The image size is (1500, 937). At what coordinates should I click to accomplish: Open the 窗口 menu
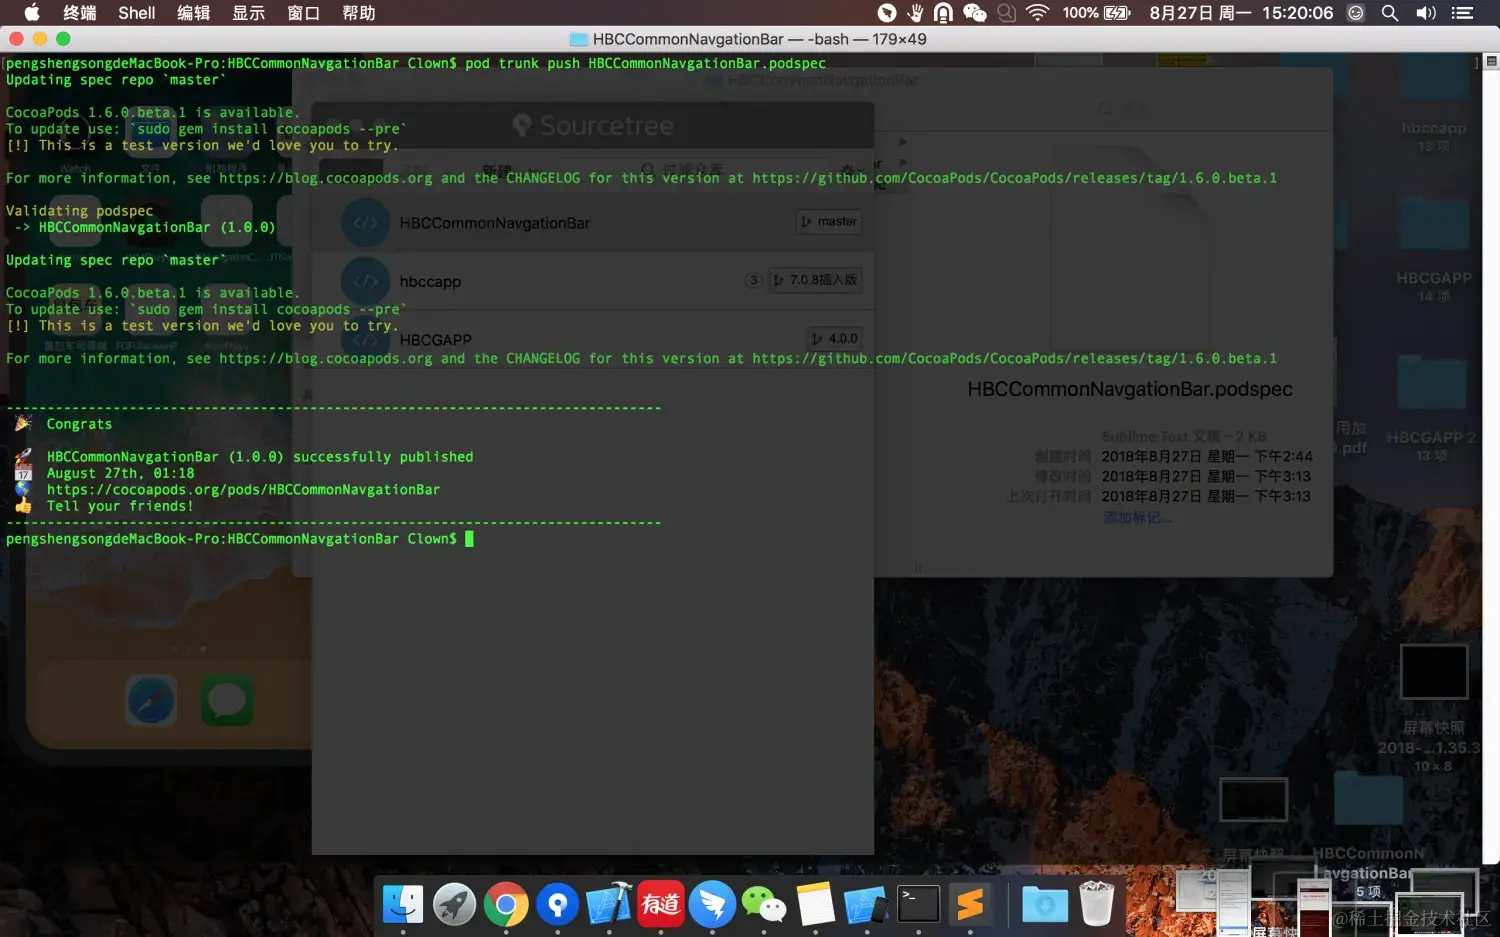(304, 13)
